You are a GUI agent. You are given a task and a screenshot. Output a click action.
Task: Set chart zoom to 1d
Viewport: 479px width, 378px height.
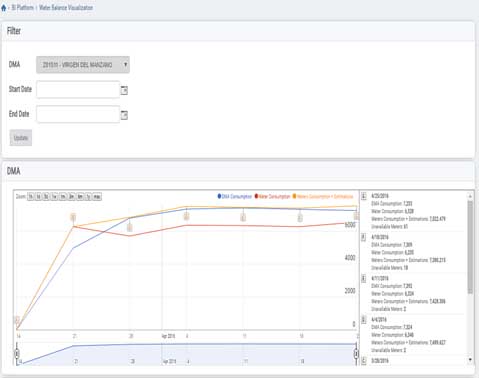(x=39, y=197)
